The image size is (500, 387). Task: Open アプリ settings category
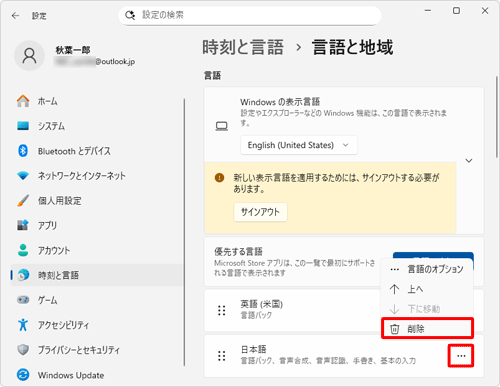pos(97,225)
